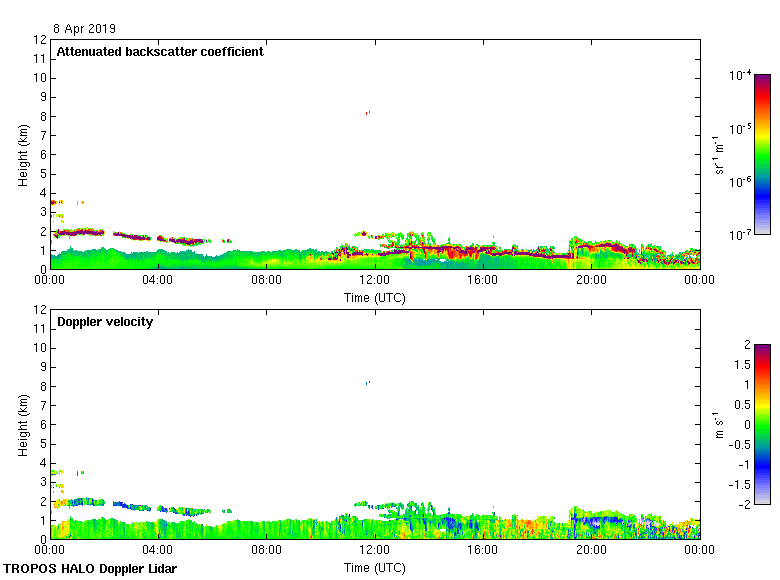The image size is (780, 580).
Task: Click the -2 label on the velocity color bar
Action: [x=743, y=503]
